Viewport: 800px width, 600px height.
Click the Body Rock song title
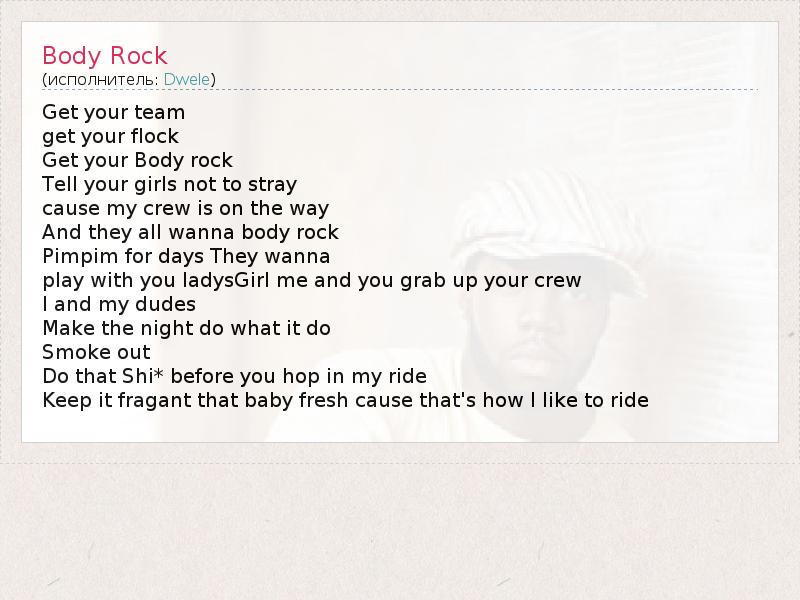pos(105,55)
